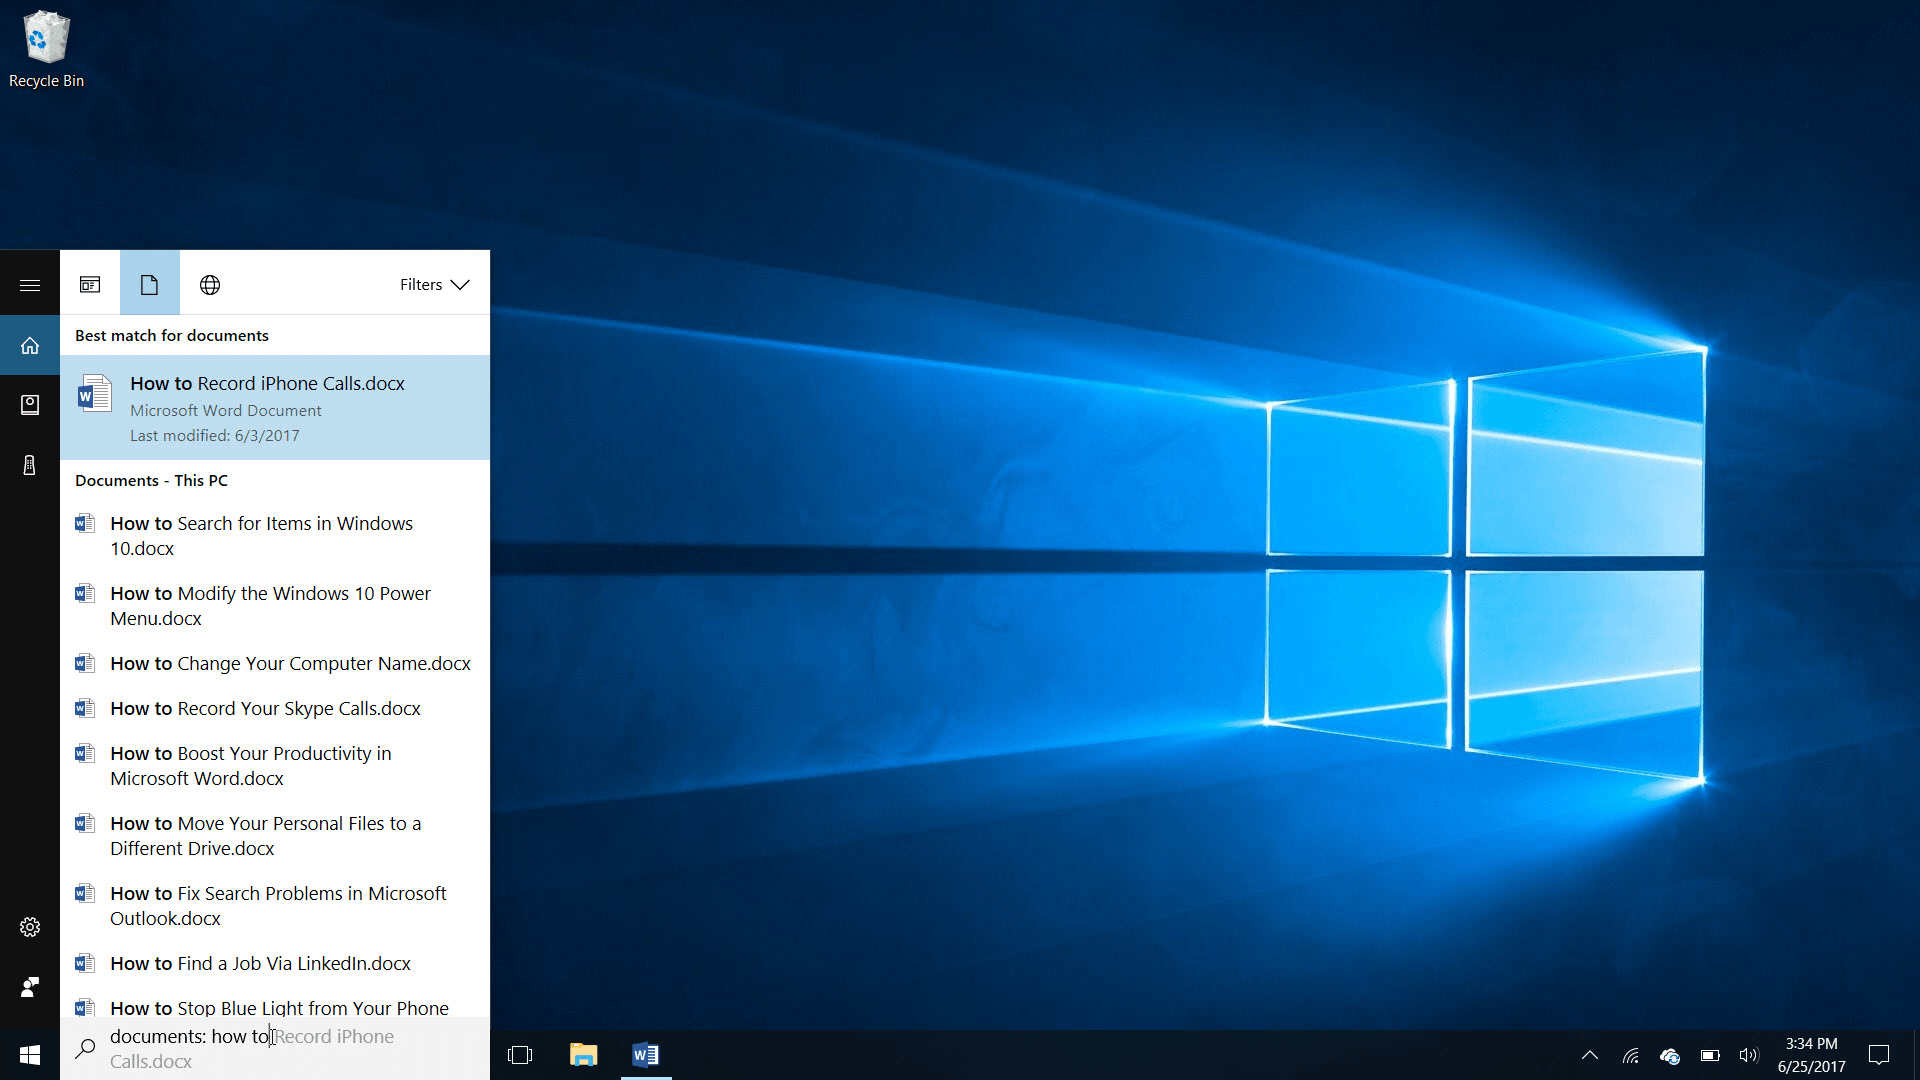The width and height of the screenshot is (1920, 1080).
Task: Open the Action Center notifications icon
Action: [1879, 1055]
